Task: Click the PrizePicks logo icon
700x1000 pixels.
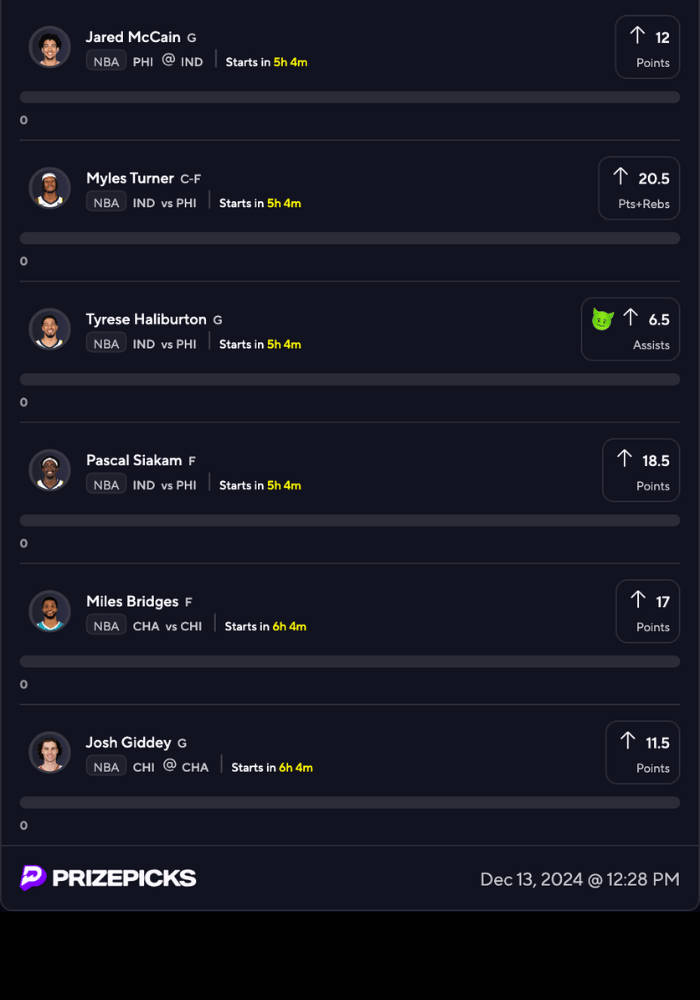Action: [x=33, y=878]
